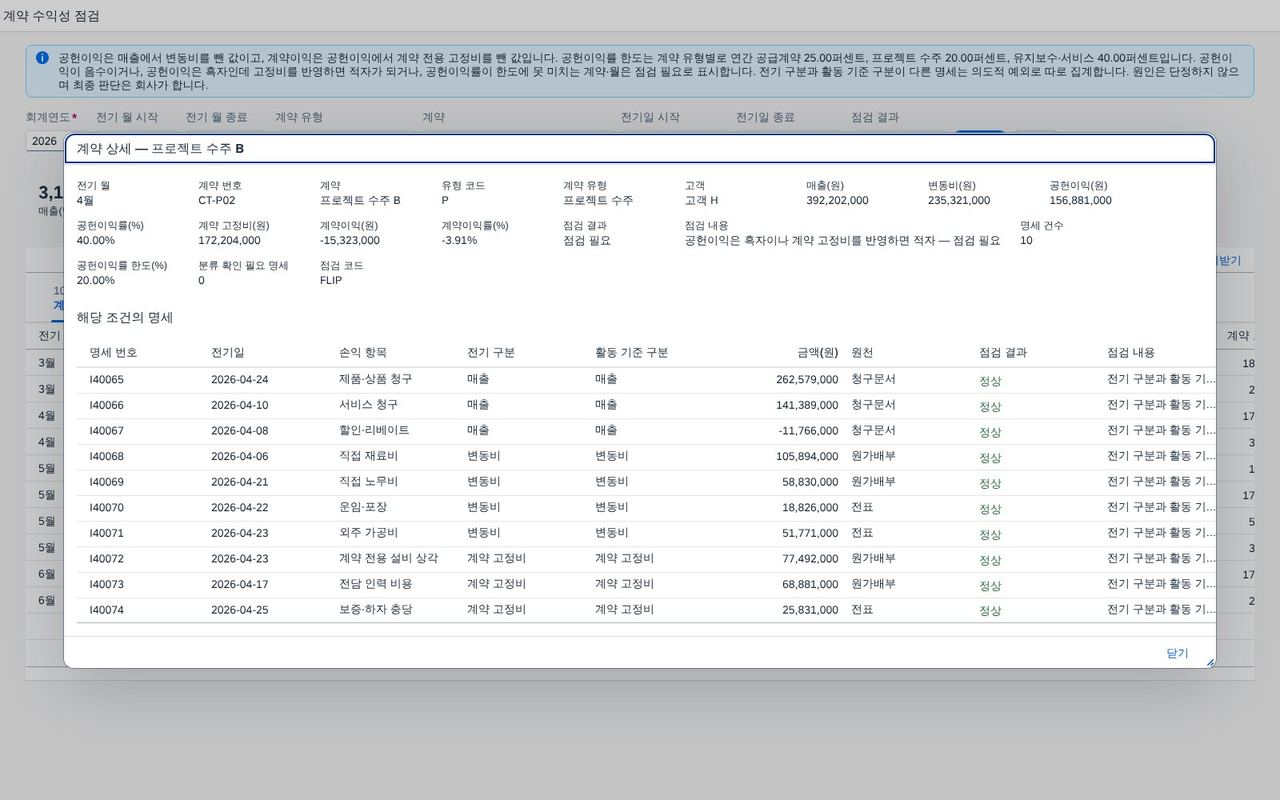Click the 전기 구분 column header
This screenshot has height=800, width=1280.
click(x=491, y=353)
